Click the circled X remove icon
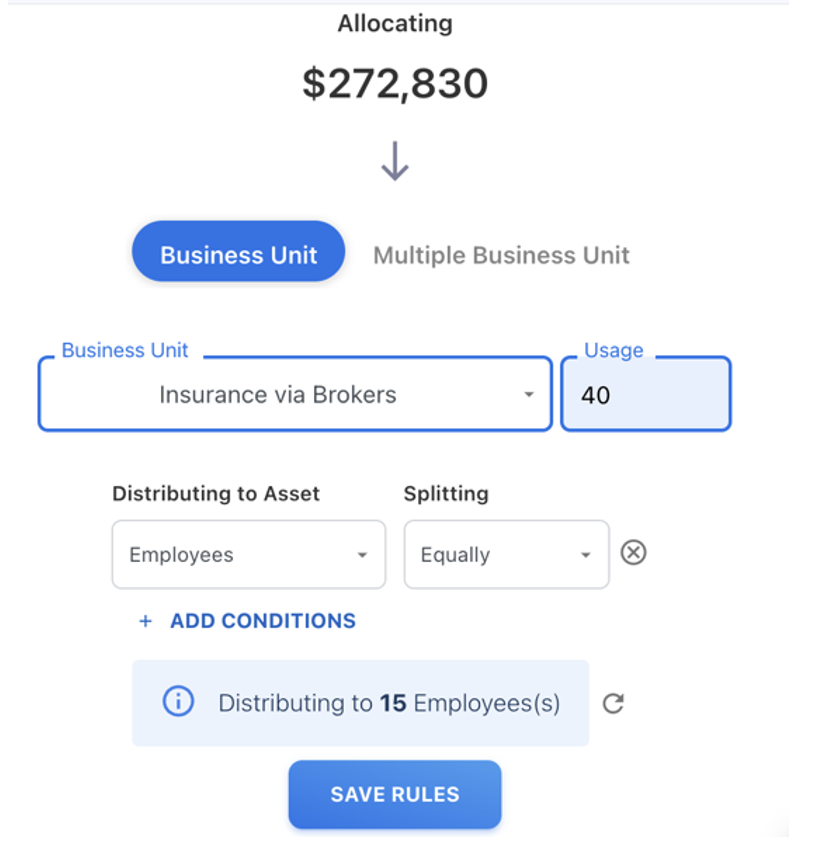This screenshot has width=822, height=864. [633, 552]
